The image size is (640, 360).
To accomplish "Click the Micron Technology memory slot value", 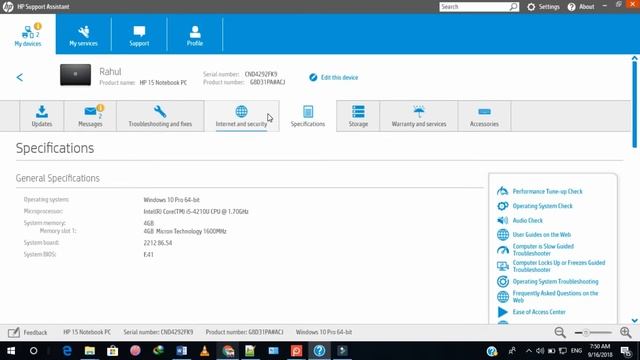I will [x=185, y=231].
